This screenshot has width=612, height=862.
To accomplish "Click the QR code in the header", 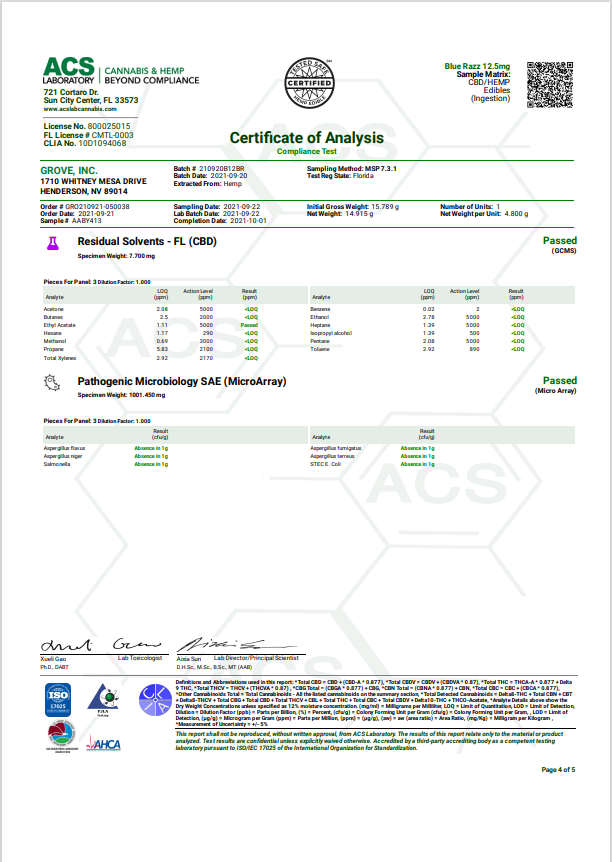I will point(550,84).
